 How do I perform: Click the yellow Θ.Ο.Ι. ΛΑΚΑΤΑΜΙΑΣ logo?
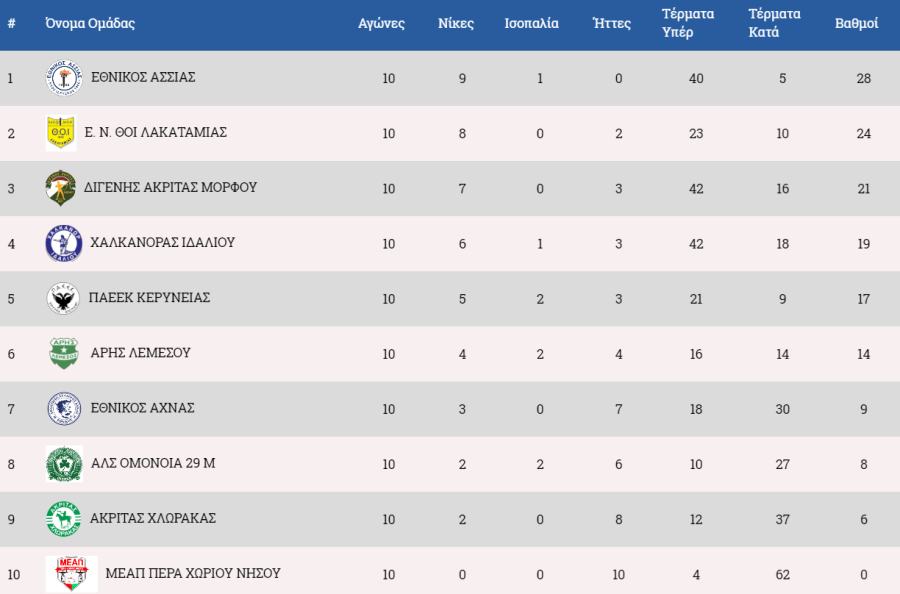coord(61,133)
